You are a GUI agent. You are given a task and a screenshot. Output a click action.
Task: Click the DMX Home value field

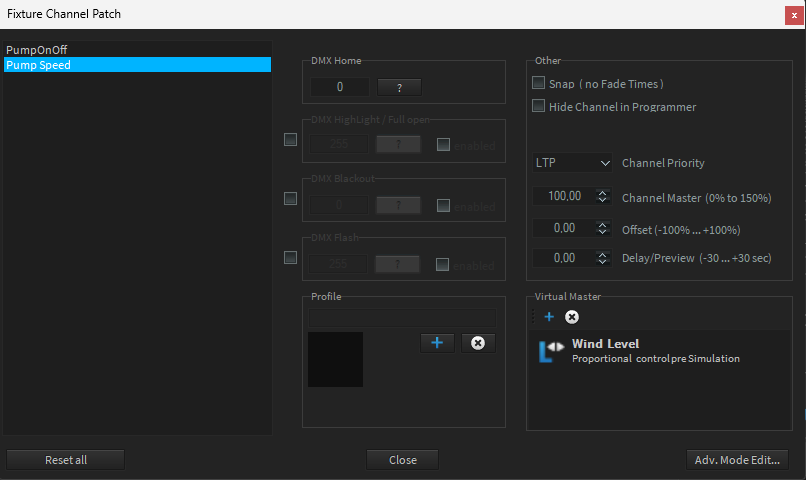[x=340, y=88]
